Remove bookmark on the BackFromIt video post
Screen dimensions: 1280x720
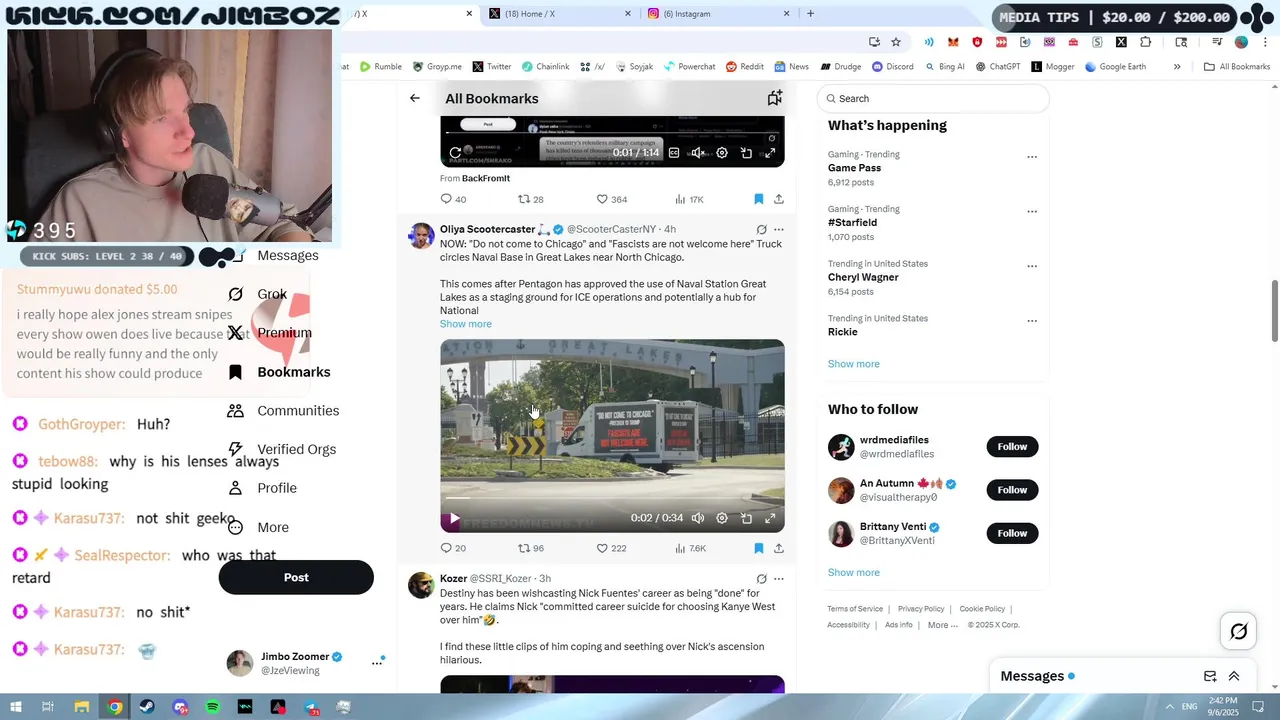pyautogui.click(x=758, y=199)
